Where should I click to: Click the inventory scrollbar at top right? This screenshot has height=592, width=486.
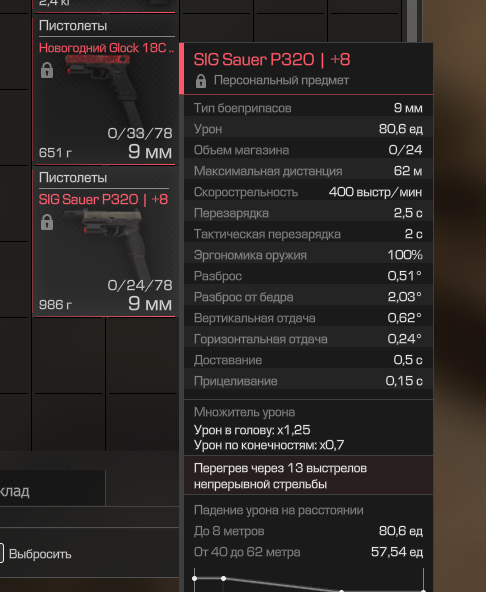[x=412, y=21]
